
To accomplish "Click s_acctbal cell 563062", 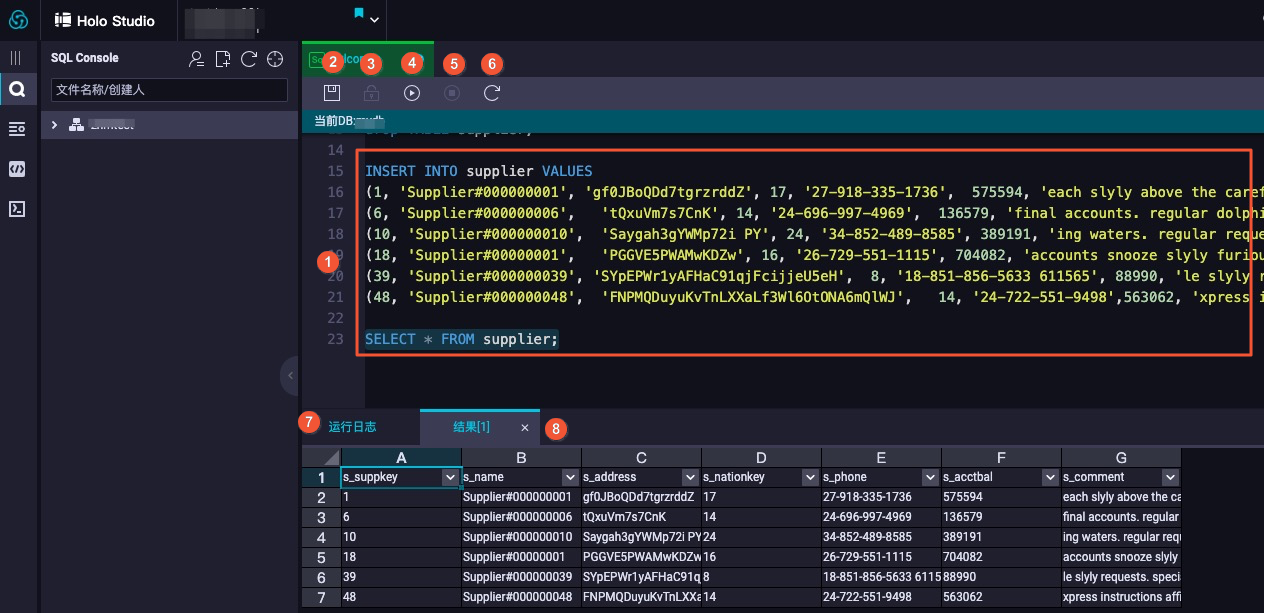I will (x=1001, y=597).
